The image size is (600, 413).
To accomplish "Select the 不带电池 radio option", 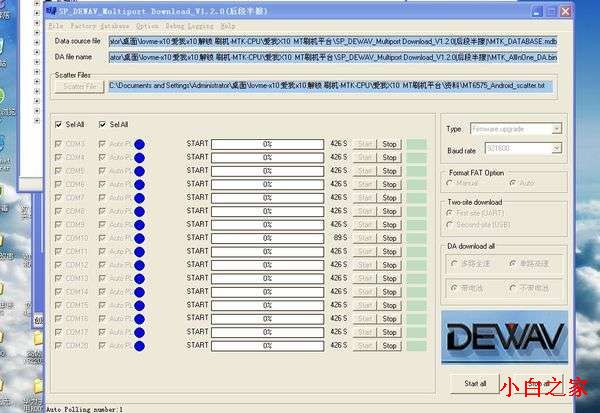I will [x=513, y=287].
